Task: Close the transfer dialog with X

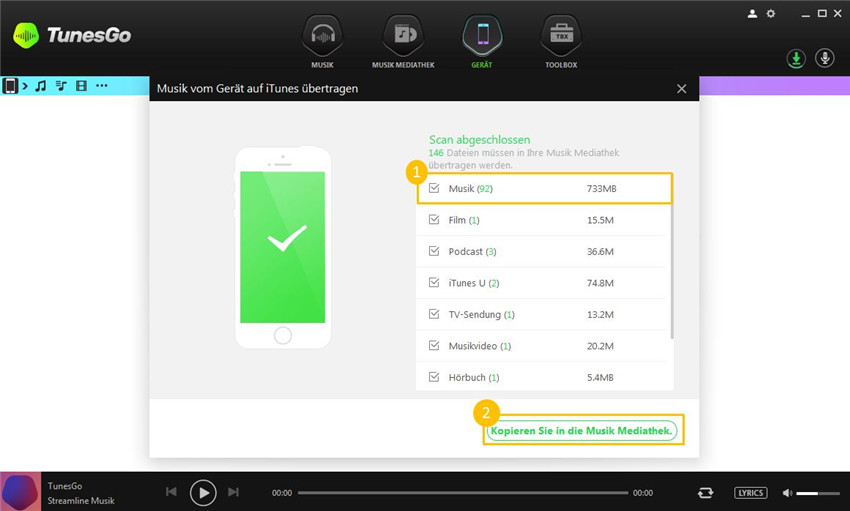Action: point(681,89)
